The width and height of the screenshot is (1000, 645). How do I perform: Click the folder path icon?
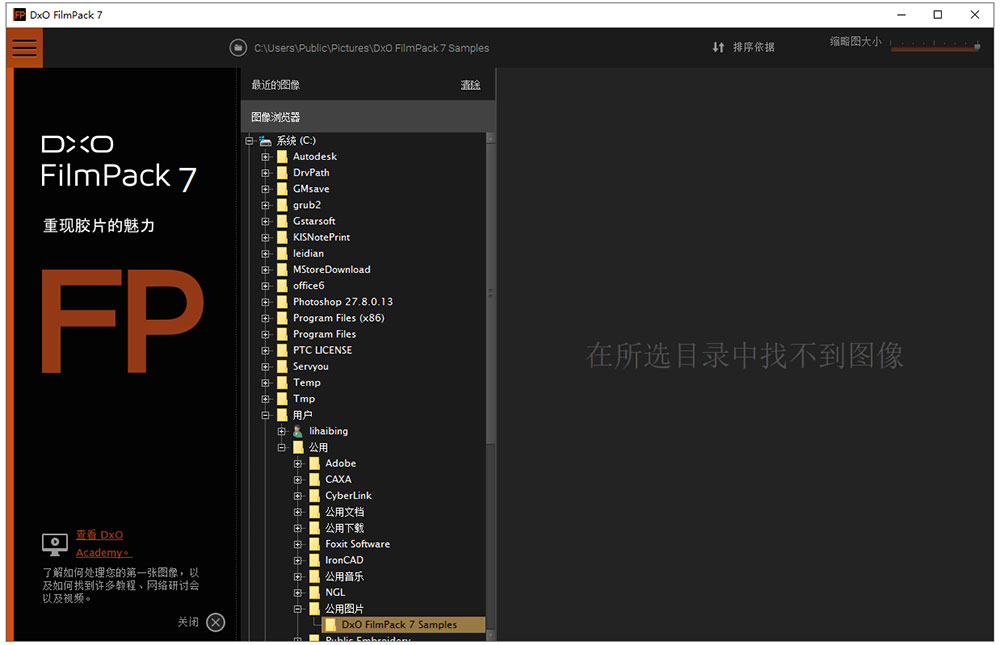(x=238, y=48)
